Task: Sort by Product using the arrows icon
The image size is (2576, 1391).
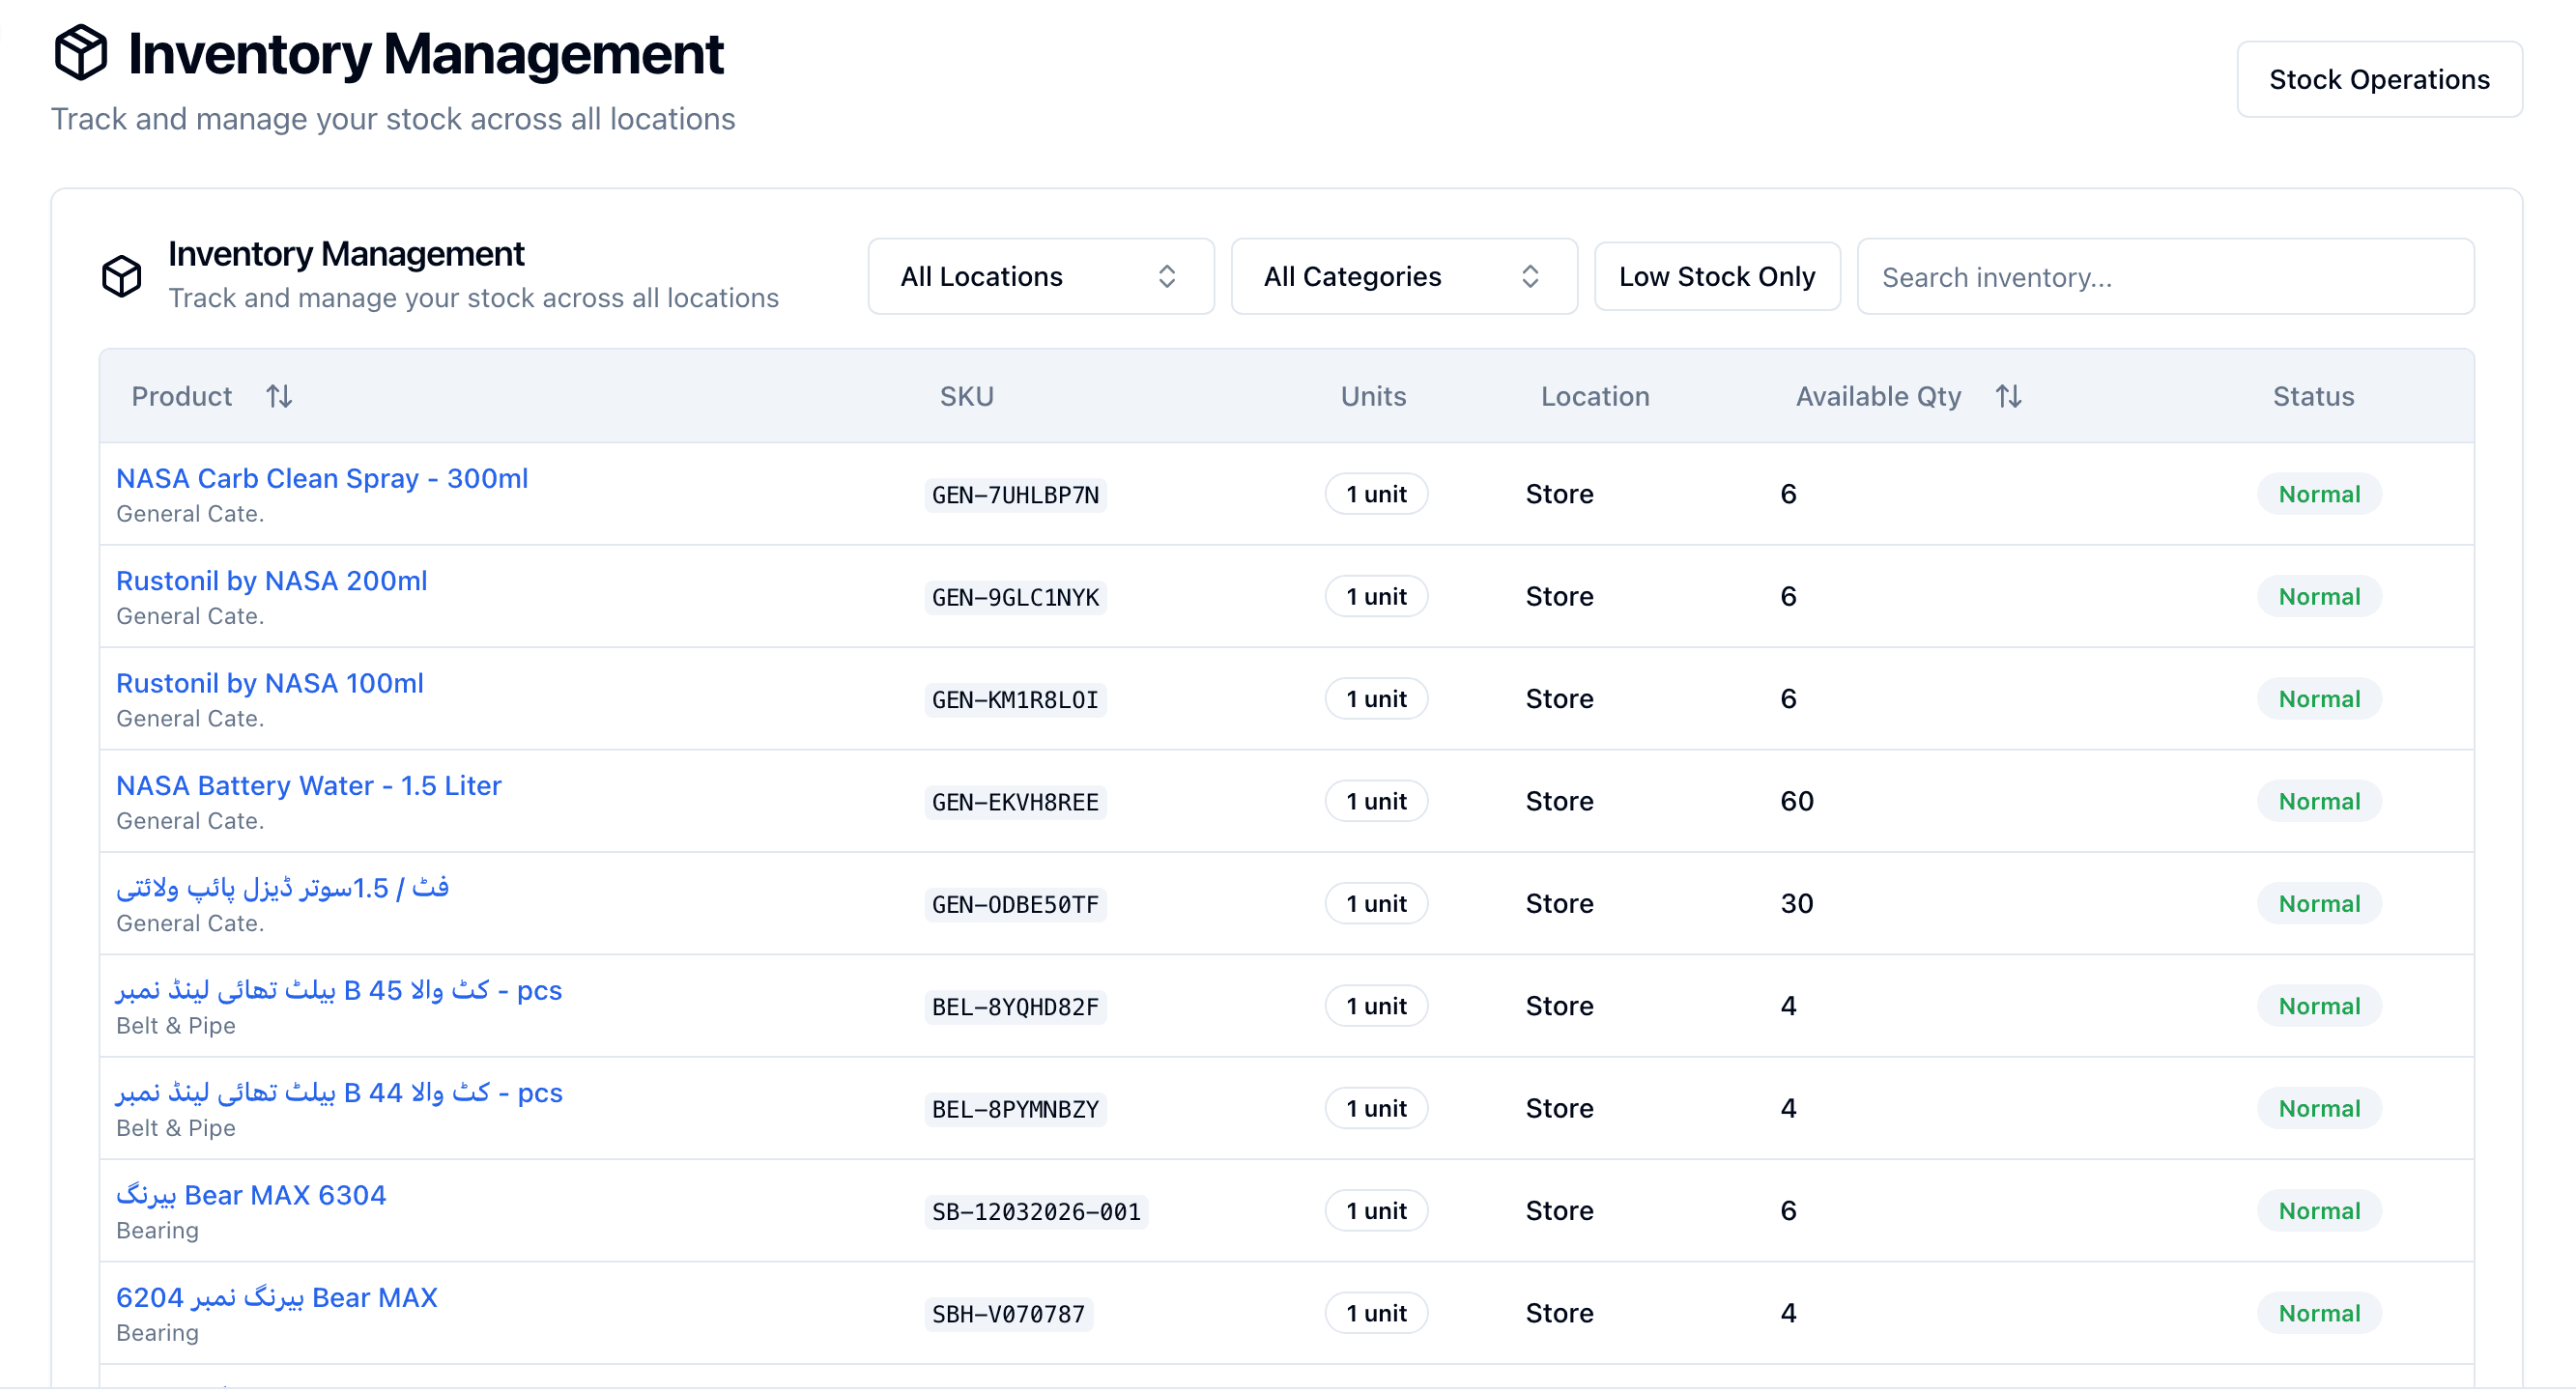Action: click(x=279, y=397)
